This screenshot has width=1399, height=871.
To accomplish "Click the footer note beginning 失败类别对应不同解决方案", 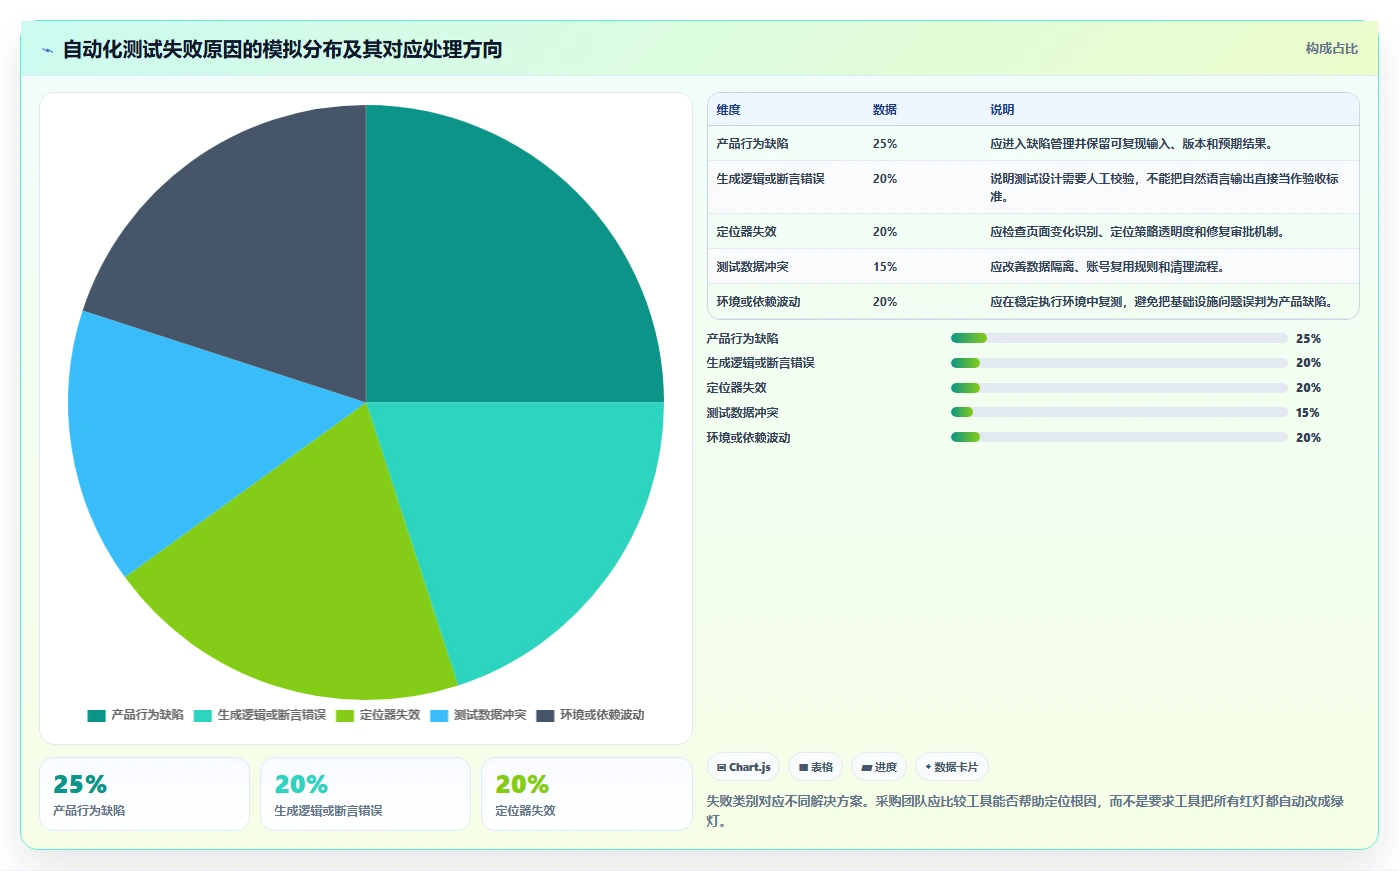I will point(1025,811).
